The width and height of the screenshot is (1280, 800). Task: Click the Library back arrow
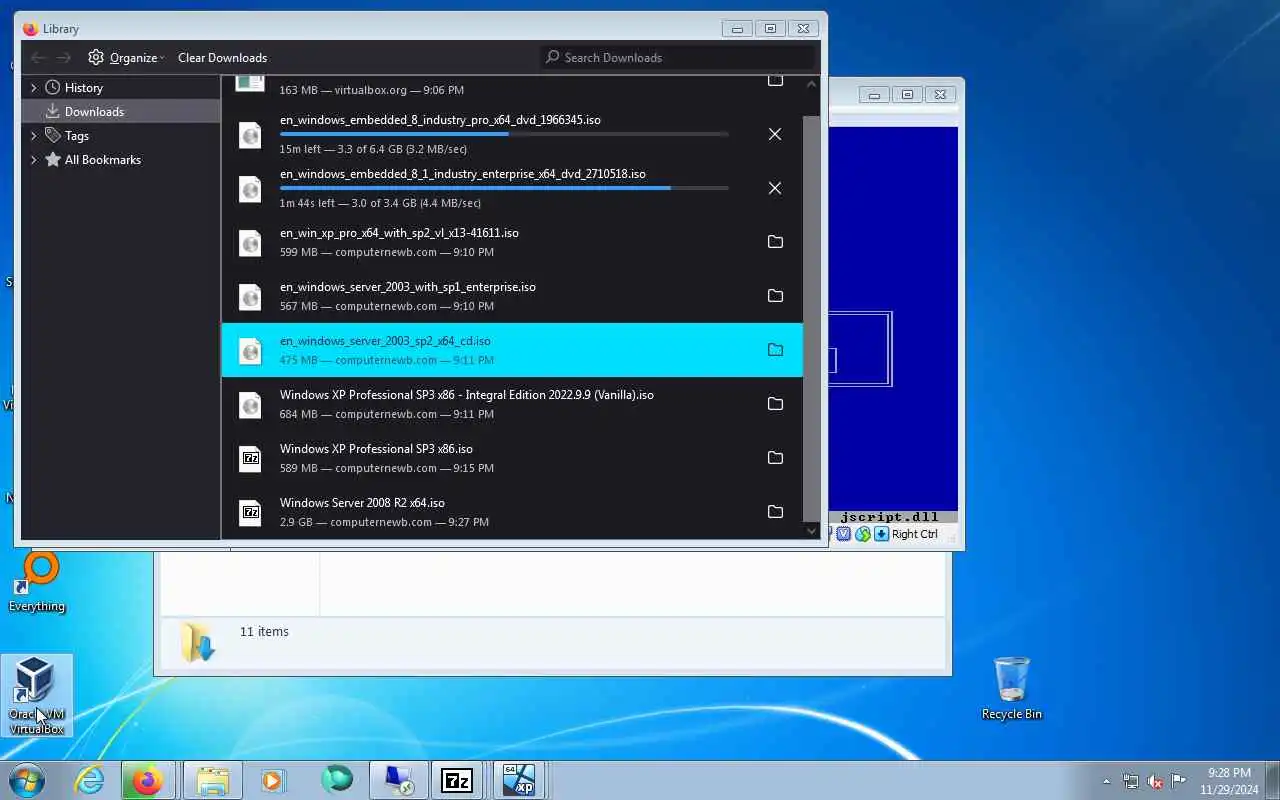coord(38,57)
